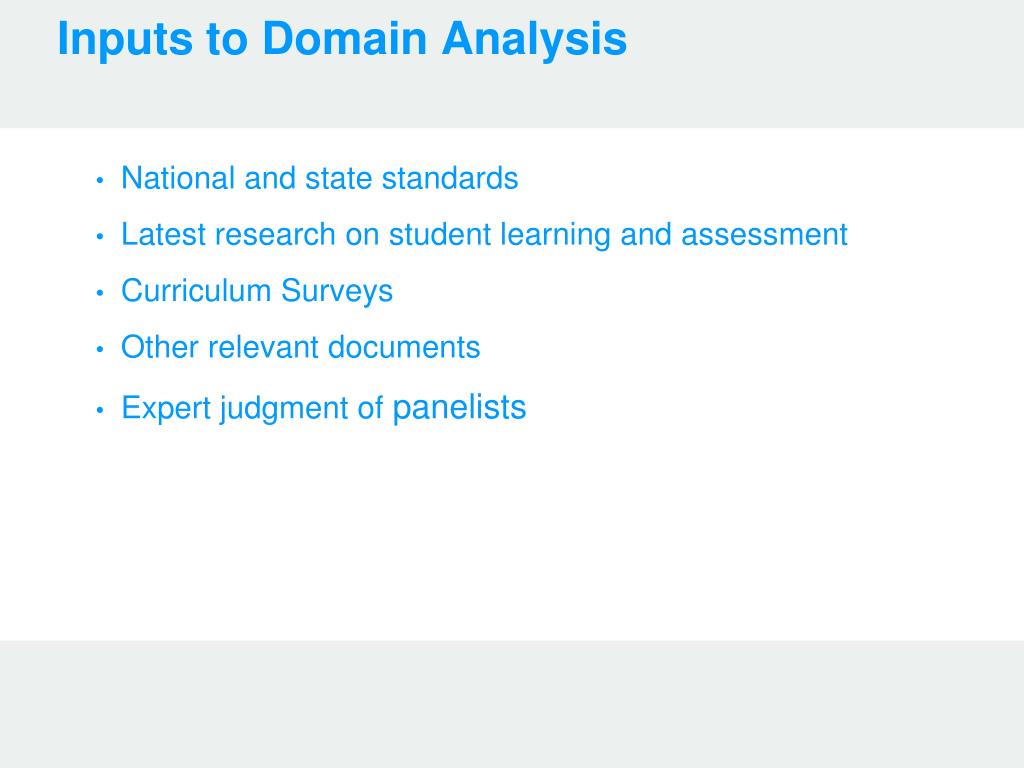Click the word documents in fourth bullet
The image size is (1024, 768).
[404, 347]
